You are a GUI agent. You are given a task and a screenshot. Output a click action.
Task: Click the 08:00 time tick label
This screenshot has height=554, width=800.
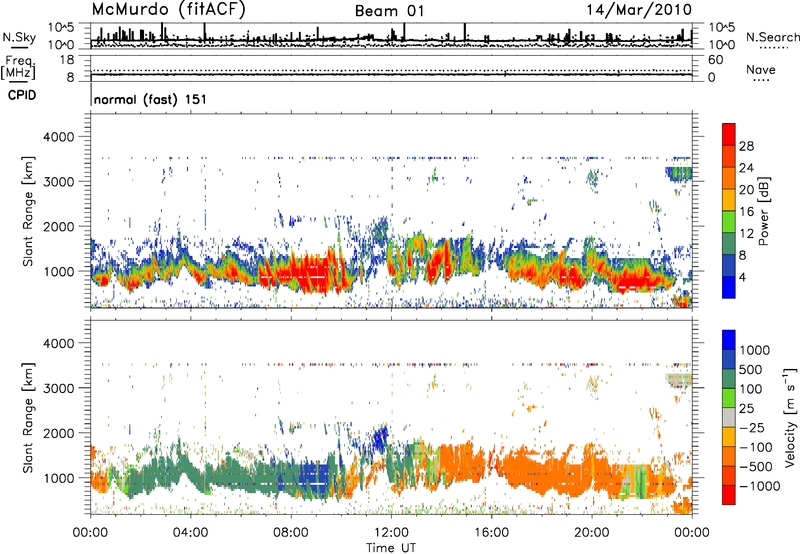(x=291, y=533)
